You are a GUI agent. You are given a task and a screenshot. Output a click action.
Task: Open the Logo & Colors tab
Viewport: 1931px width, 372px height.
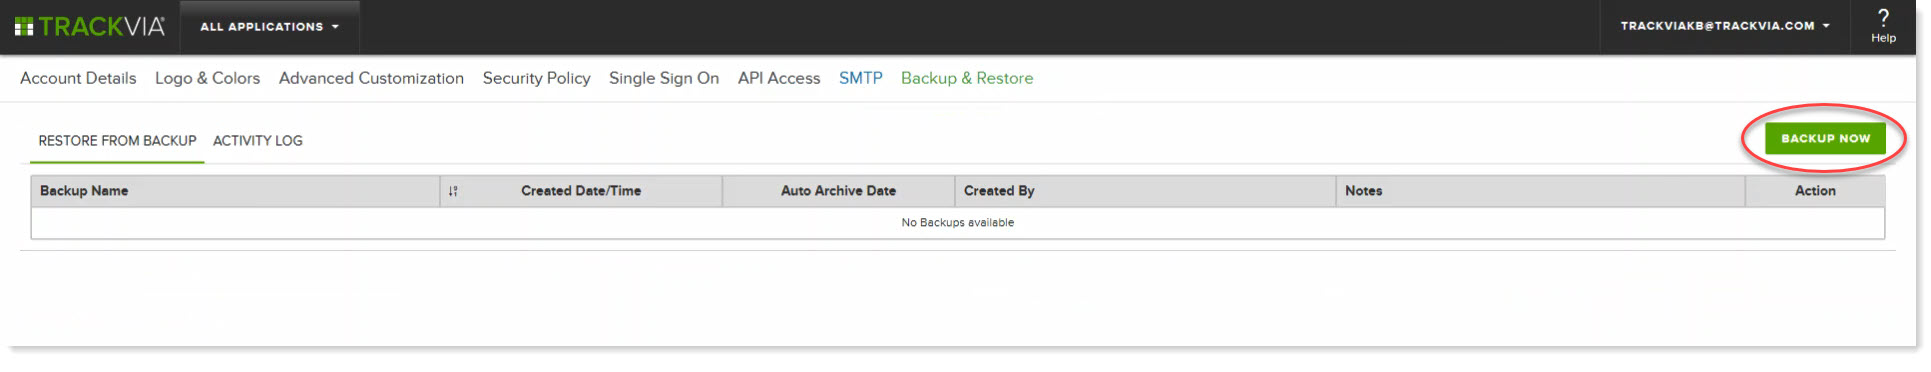coord(207,78)
